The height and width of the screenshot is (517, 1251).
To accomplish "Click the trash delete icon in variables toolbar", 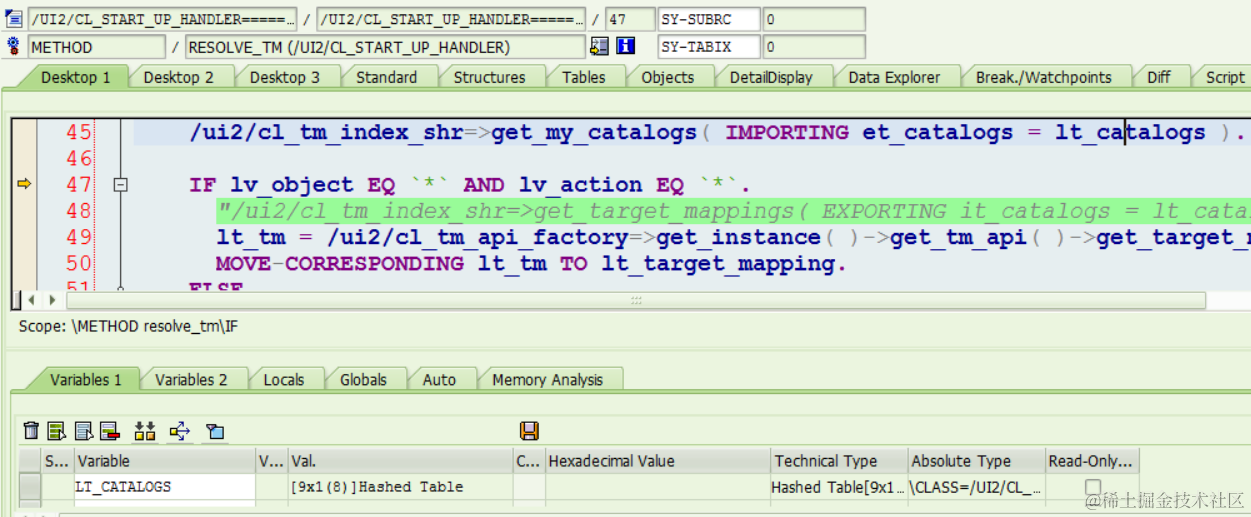I will [x=31, y=431].
